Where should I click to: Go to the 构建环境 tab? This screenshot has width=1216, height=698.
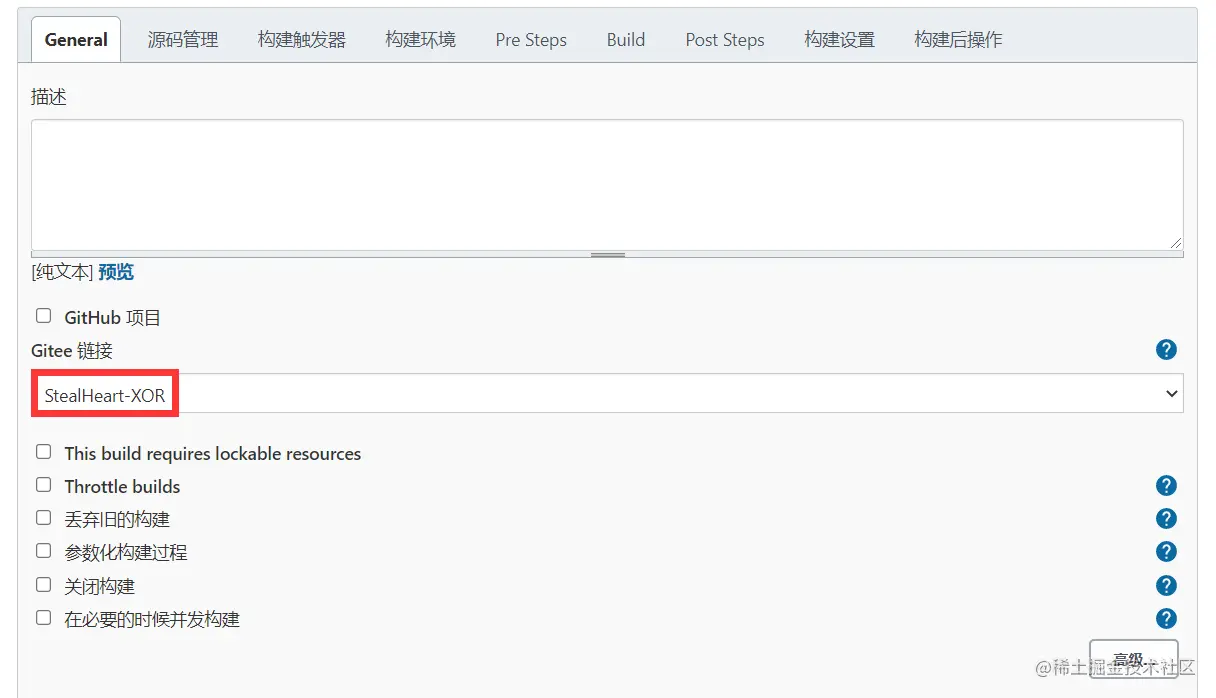[420, 40]
